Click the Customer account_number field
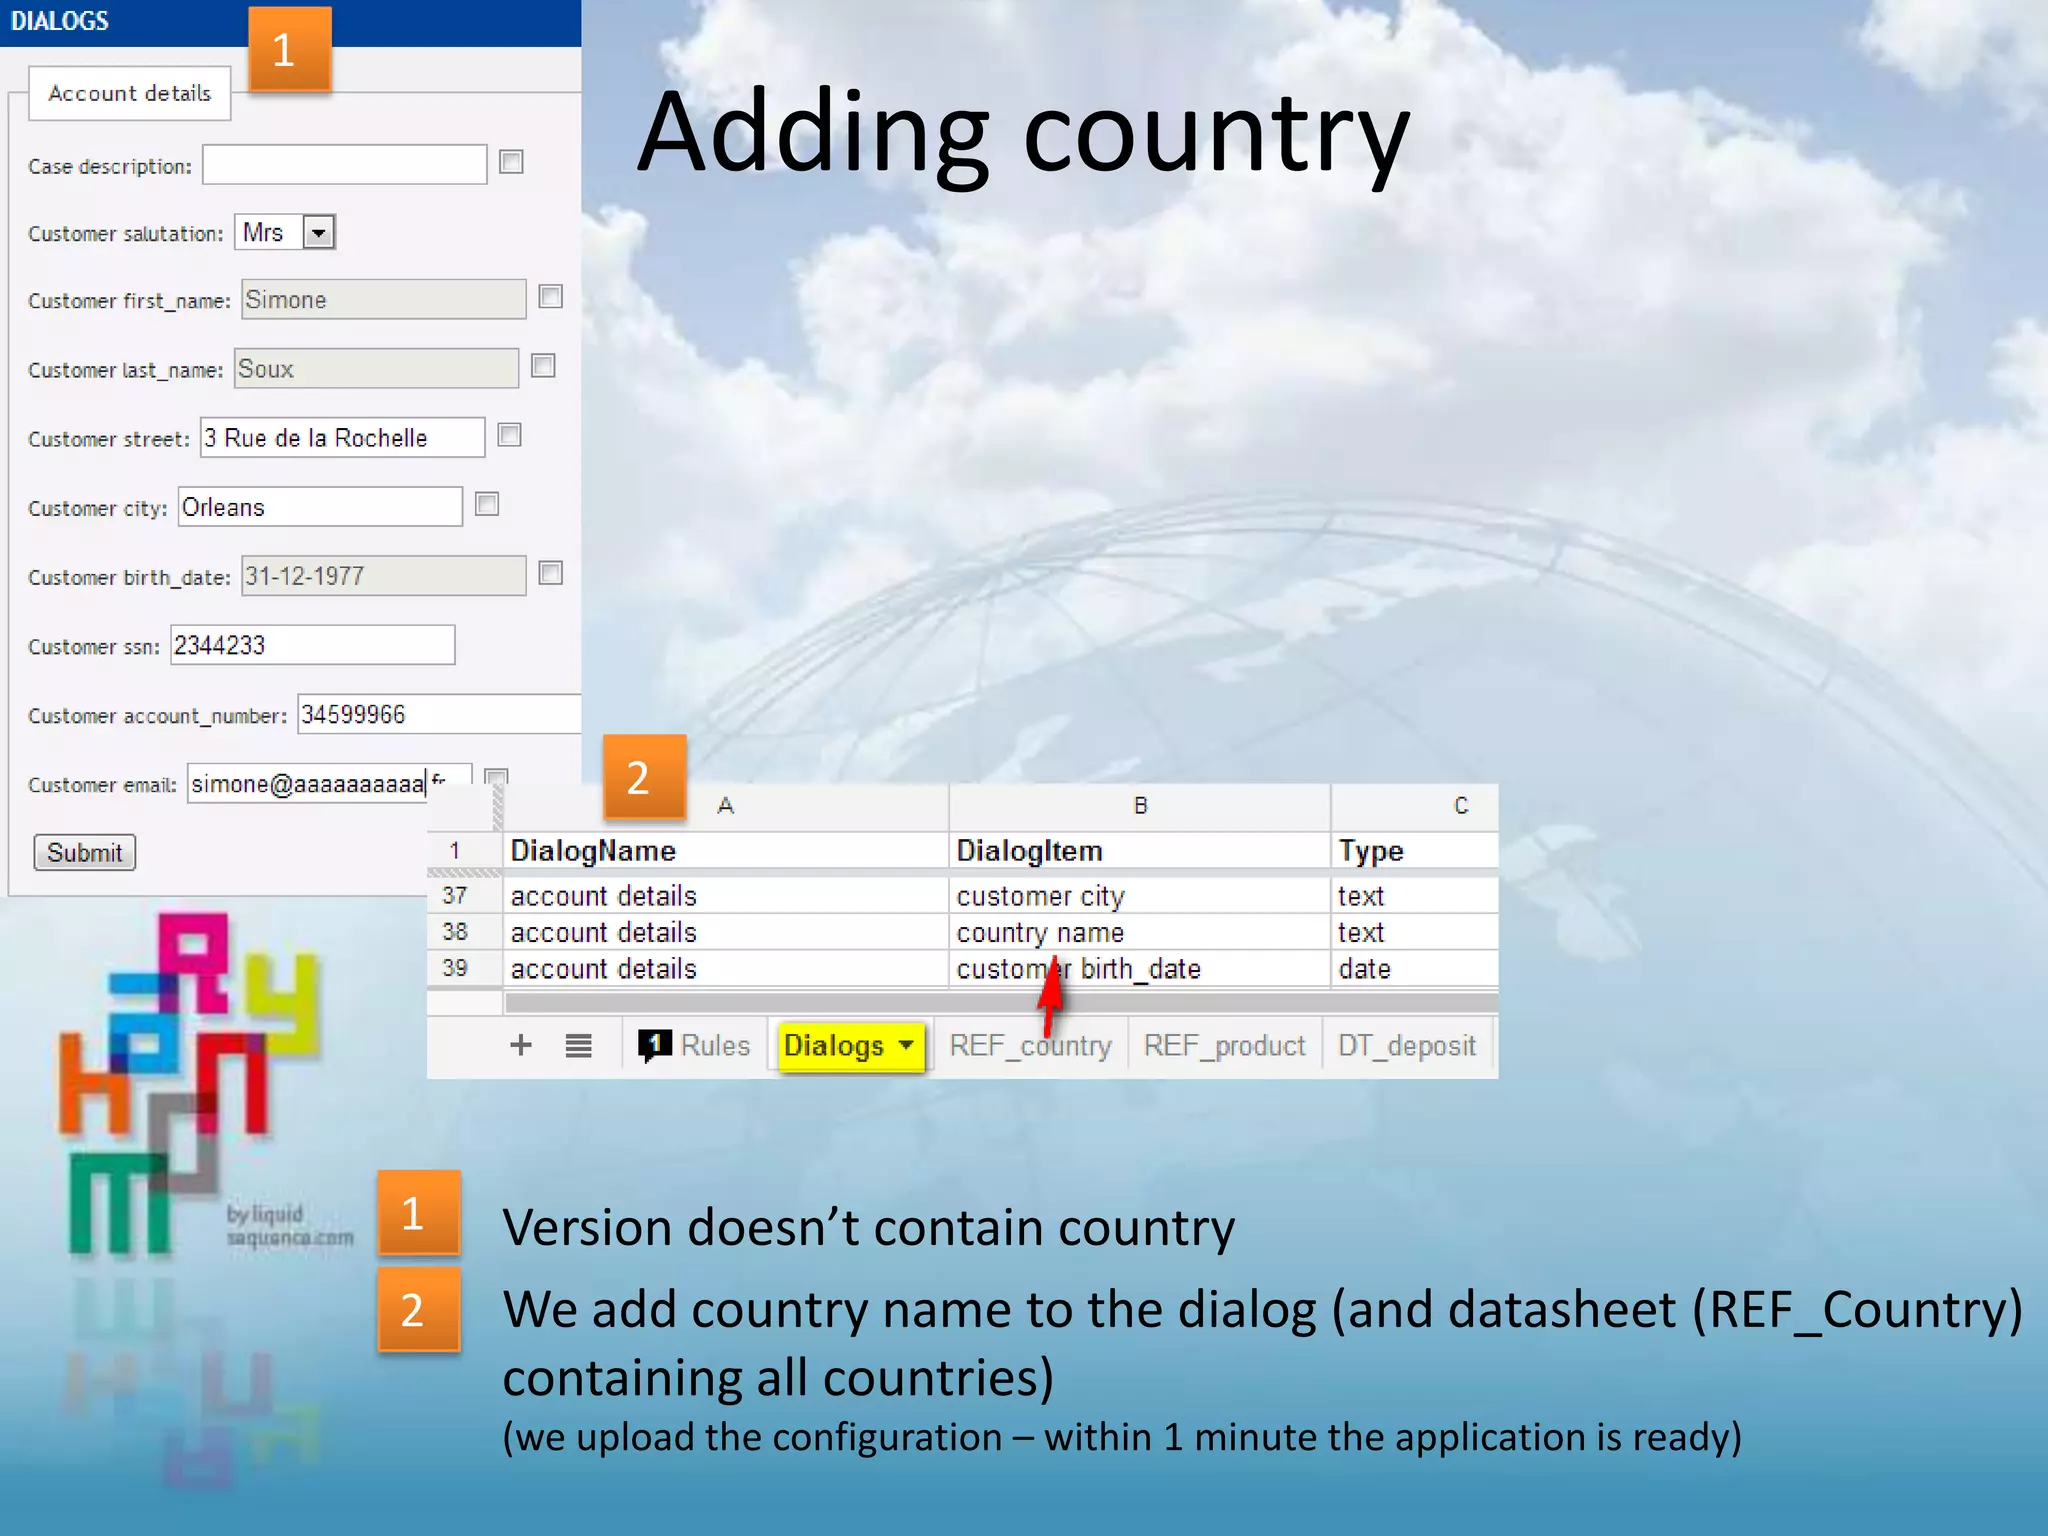The width and height of the screenshot is (2048, 1536). click(439, 714)
